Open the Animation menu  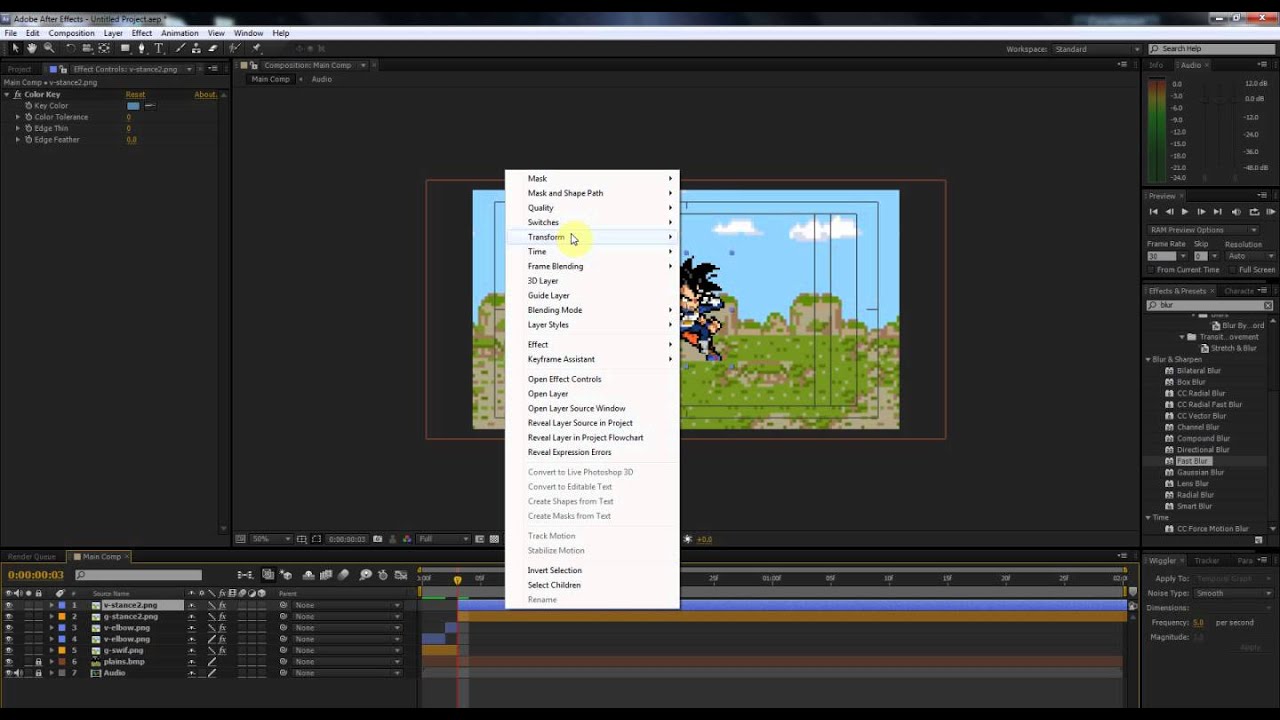180,33
